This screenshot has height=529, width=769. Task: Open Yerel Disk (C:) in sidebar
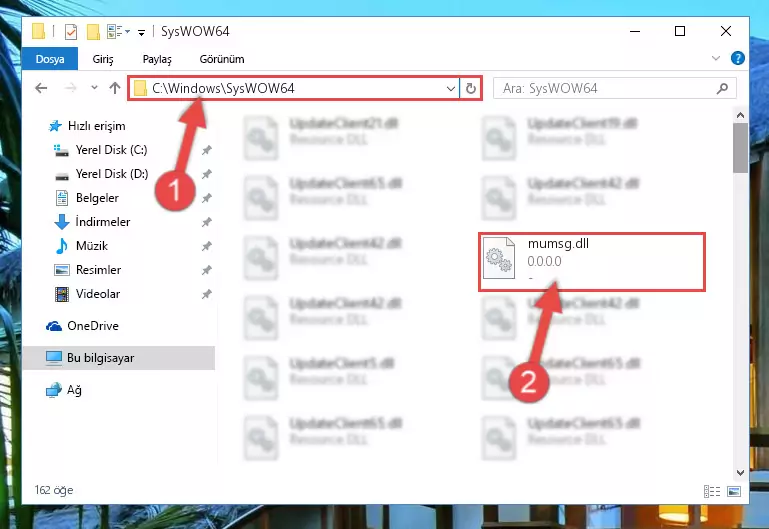point(111,150)
